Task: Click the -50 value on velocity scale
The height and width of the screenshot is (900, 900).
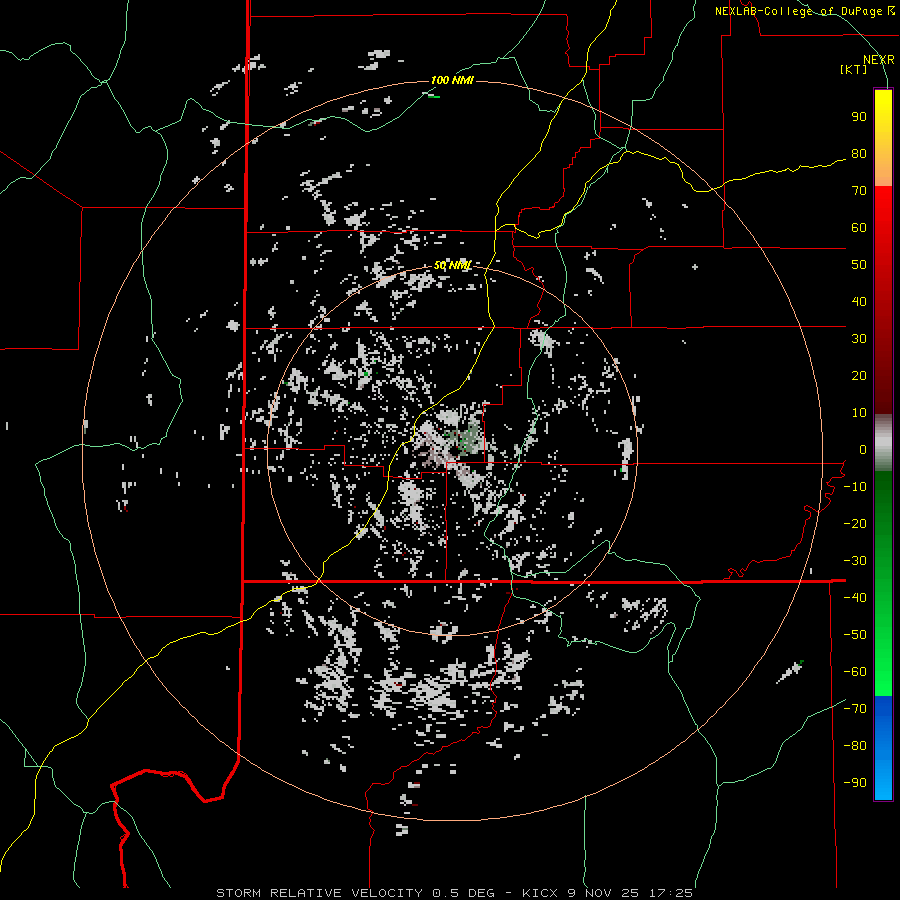Action: point(855,635)
